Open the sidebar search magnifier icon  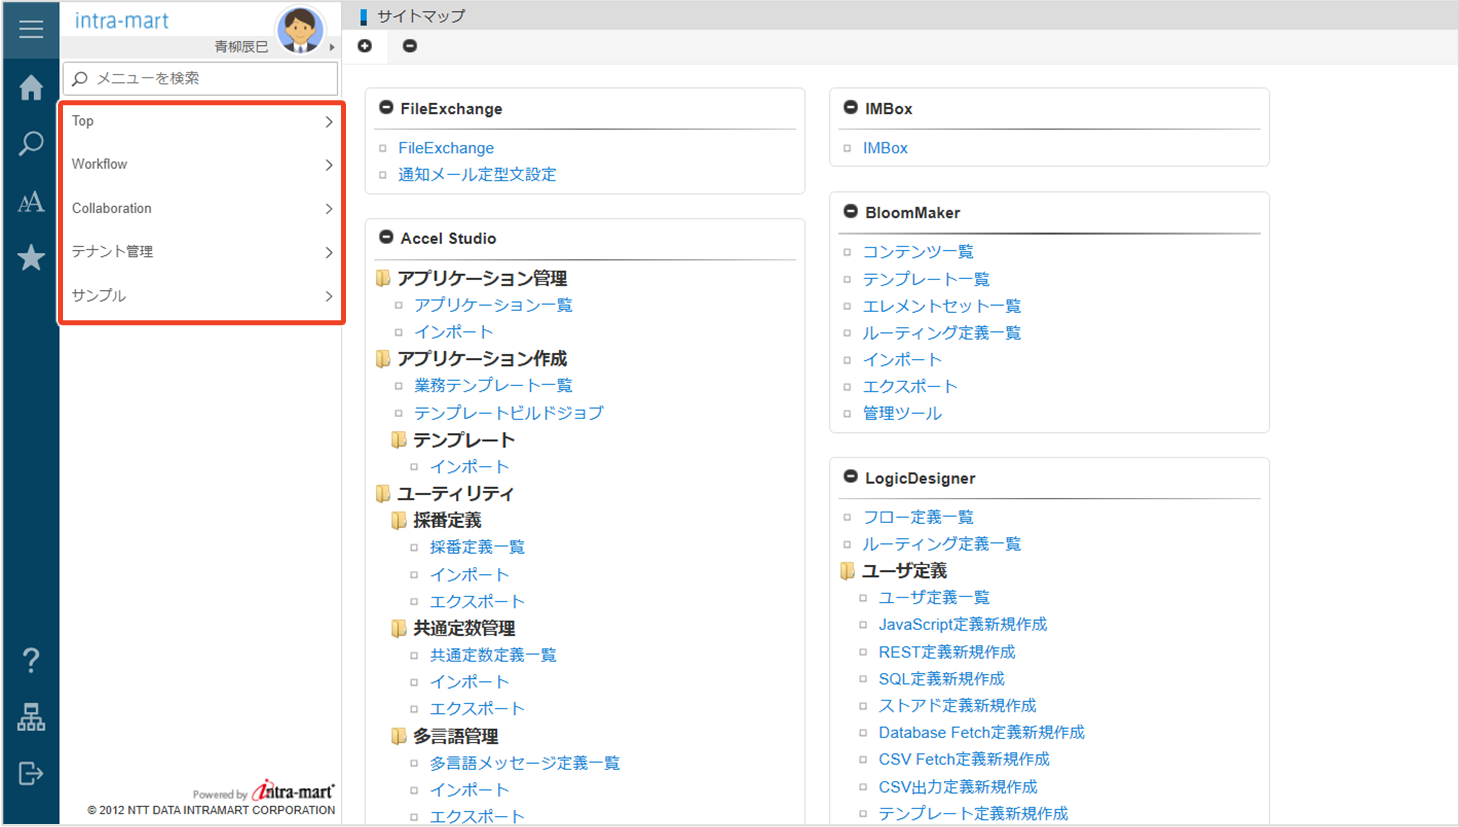(31, 144)
